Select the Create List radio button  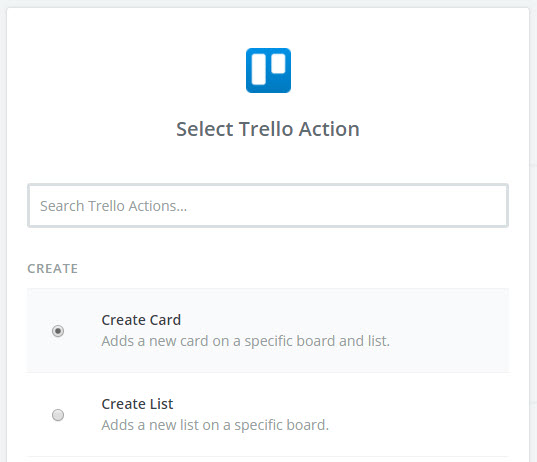point(58,415)
